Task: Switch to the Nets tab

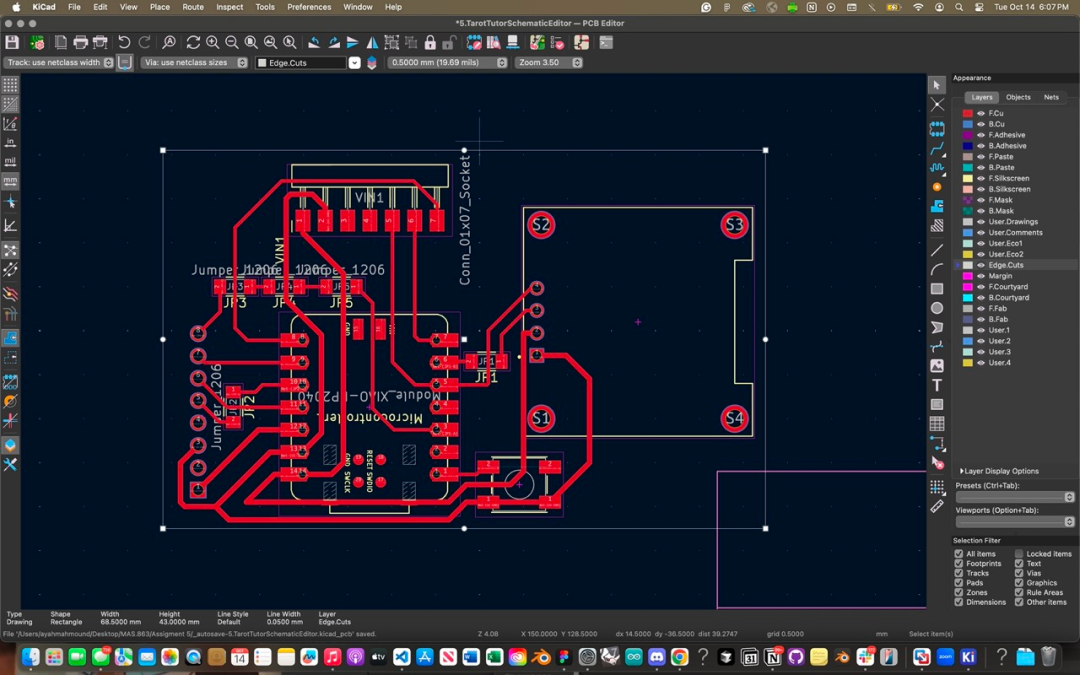Action: [x=1051, y=97]
